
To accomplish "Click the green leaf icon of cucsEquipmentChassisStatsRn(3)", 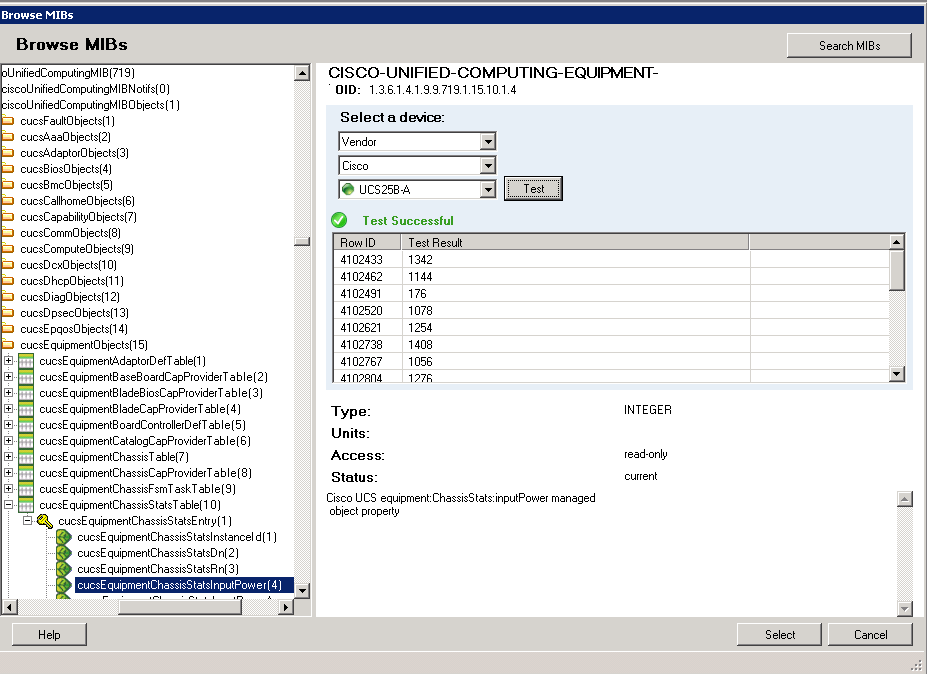I will coord(64,569).
